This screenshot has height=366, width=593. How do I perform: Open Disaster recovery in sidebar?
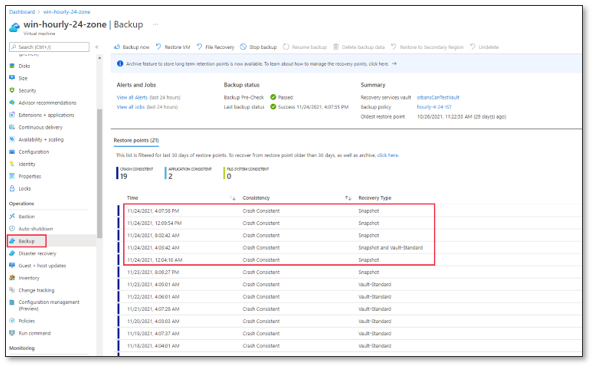coord(37,253)
